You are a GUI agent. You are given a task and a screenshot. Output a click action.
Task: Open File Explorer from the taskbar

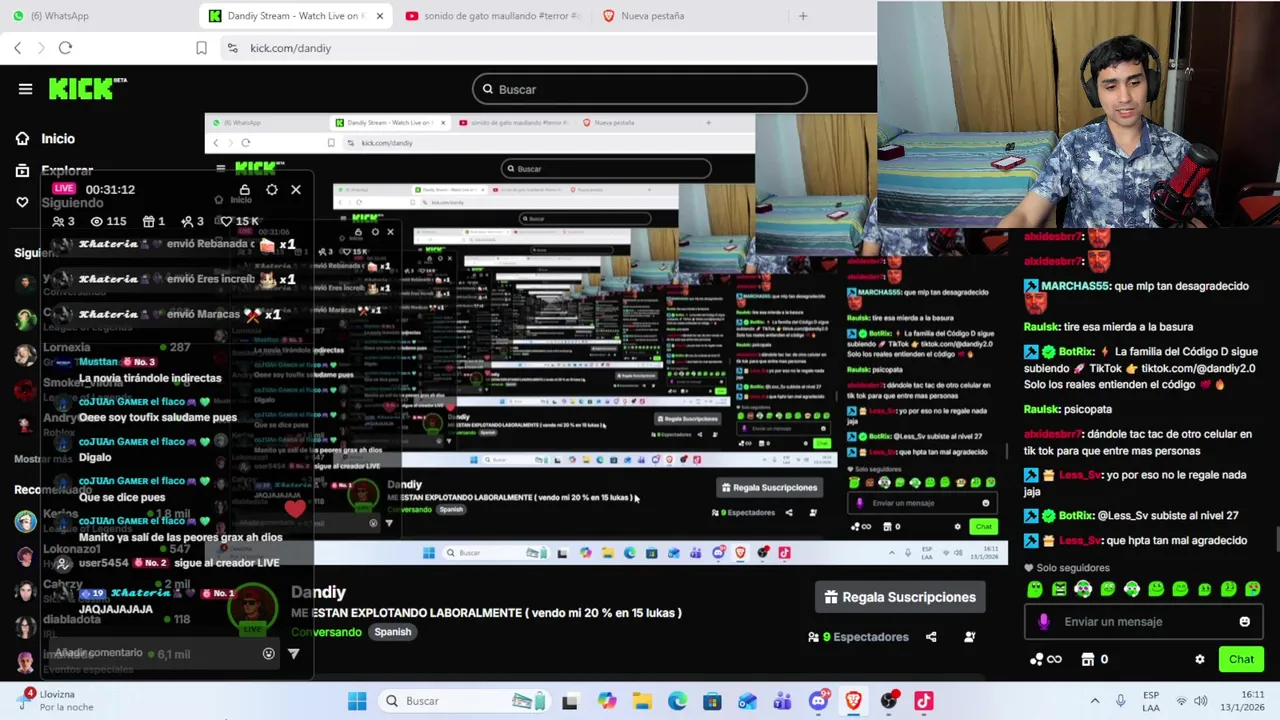click(642, 701)
